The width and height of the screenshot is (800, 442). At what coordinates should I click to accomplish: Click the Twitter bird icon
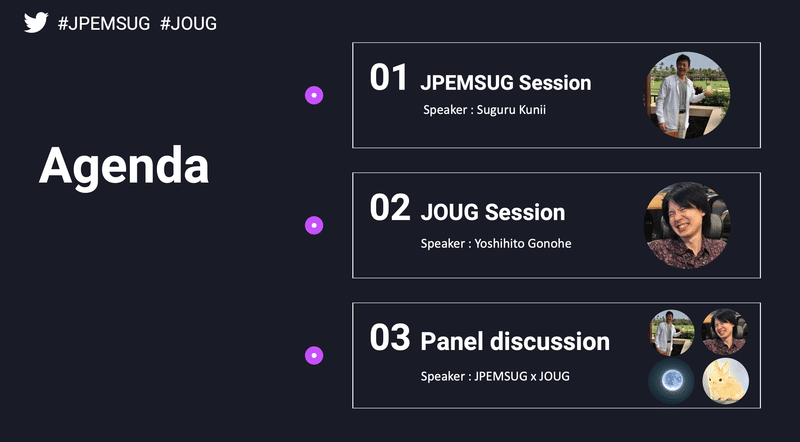(x=36, y=22)
